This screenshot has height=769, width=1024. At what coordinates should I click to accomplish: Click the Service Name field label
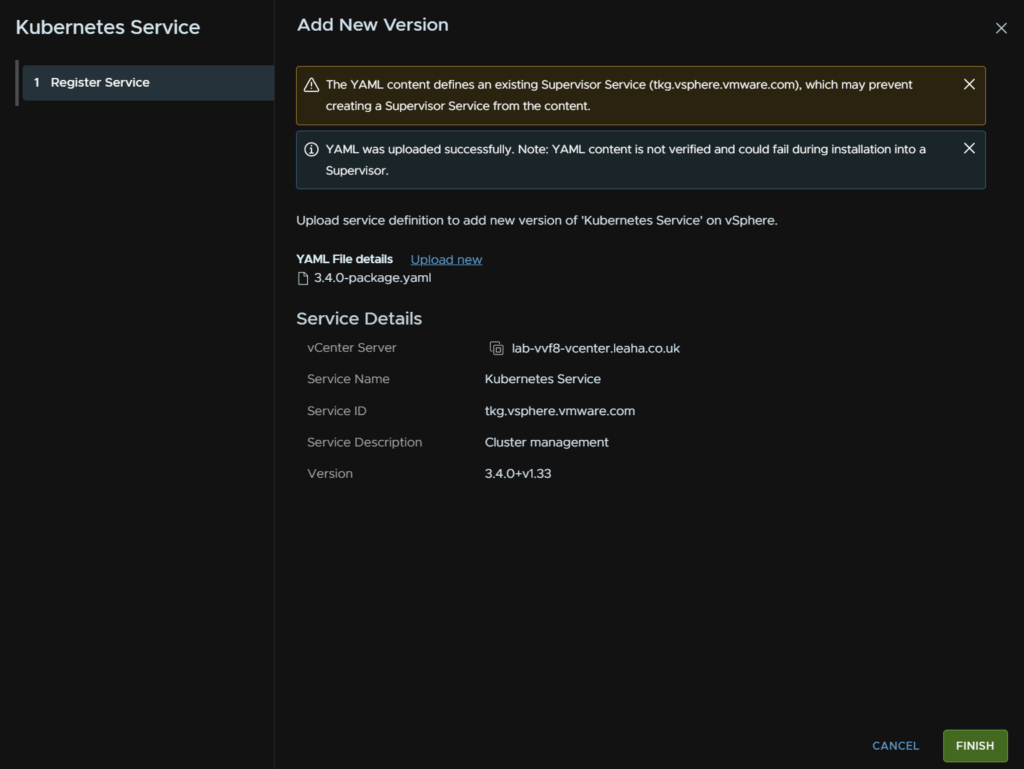pyautogui.click(x=349, y=379)
